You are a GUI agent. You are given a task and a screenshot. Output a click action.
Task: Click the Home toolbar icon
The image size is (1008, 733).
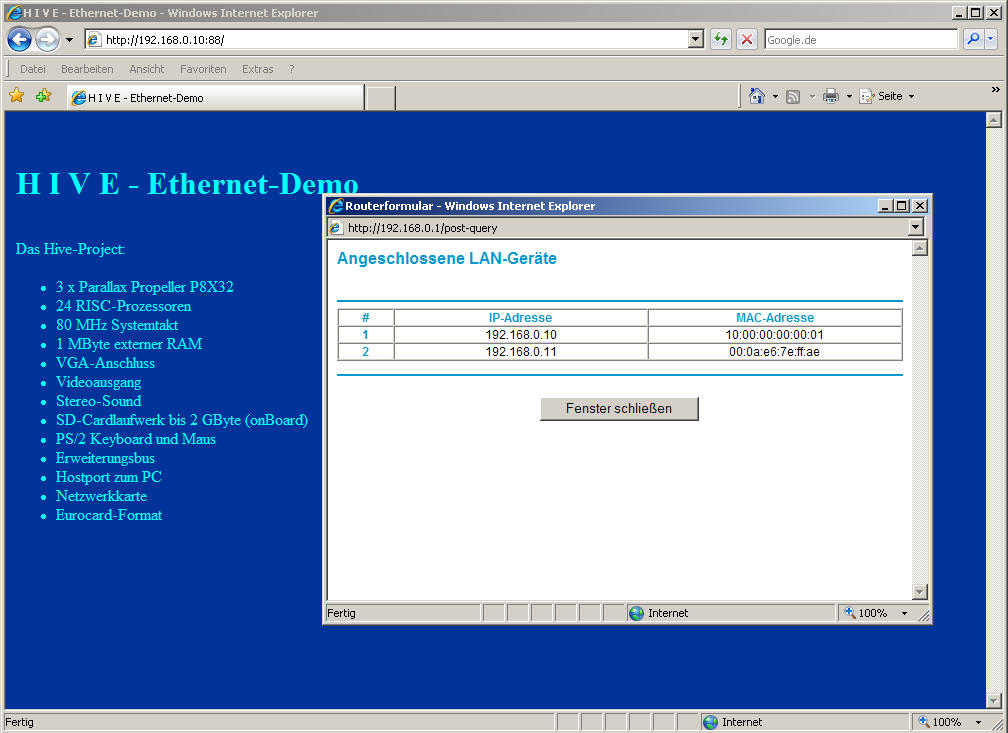(x=757, y=96)
